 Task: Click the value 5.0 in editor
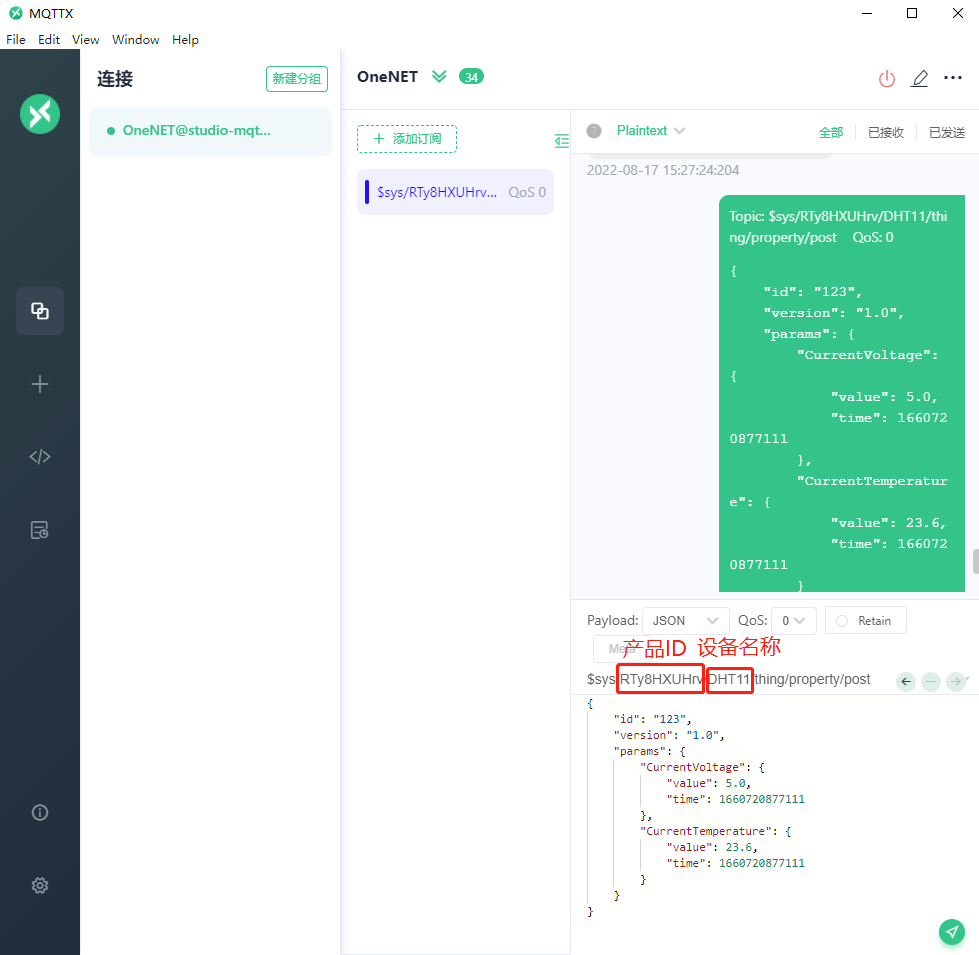[735, 783]
